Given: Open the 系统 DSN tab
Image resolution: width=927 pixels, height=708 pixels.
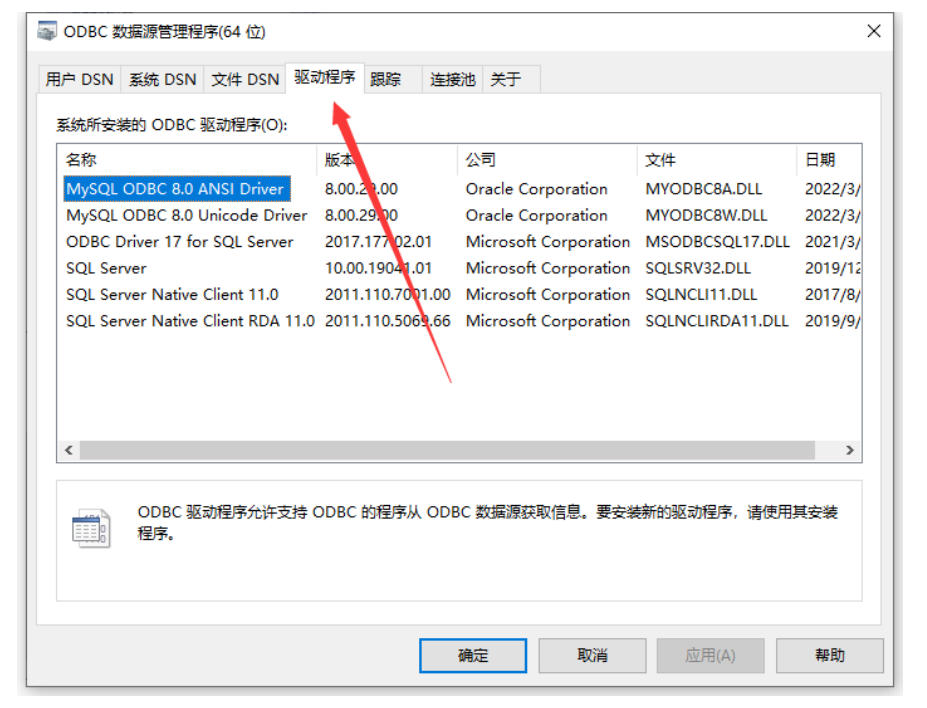Looking at the screenshot, I should point(163,79).
